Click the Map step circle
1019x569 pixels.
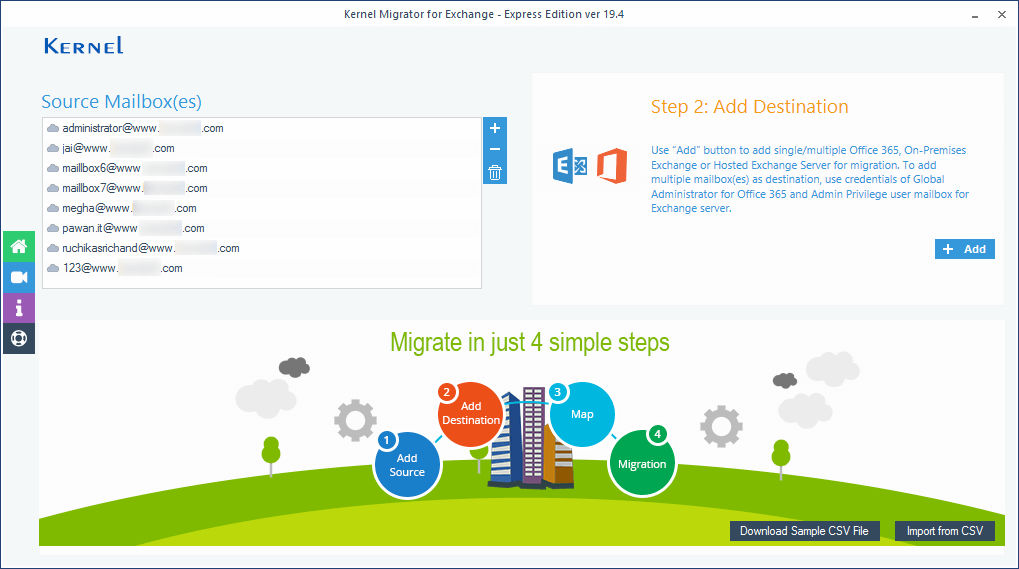582,414
